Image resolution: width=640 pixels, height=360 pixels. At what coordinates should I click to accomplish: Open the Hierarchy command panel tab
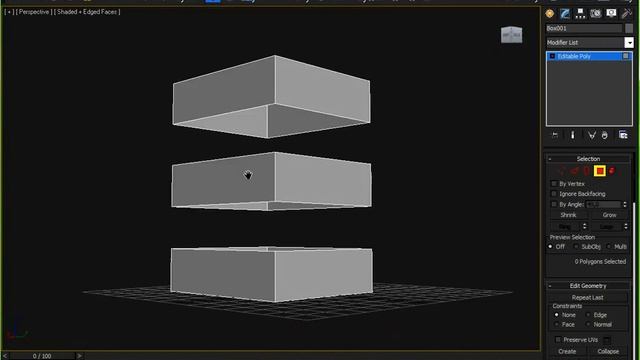point(580,13)
